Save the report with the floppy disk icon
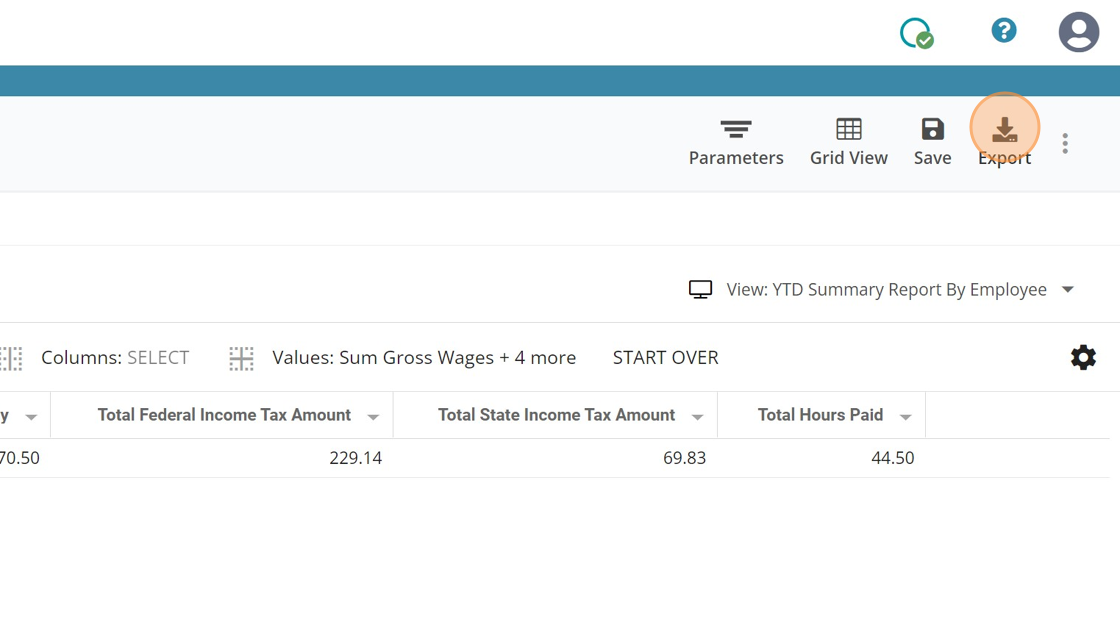Viewport: 1120px width, 625px height. click(x=932, y=130)
